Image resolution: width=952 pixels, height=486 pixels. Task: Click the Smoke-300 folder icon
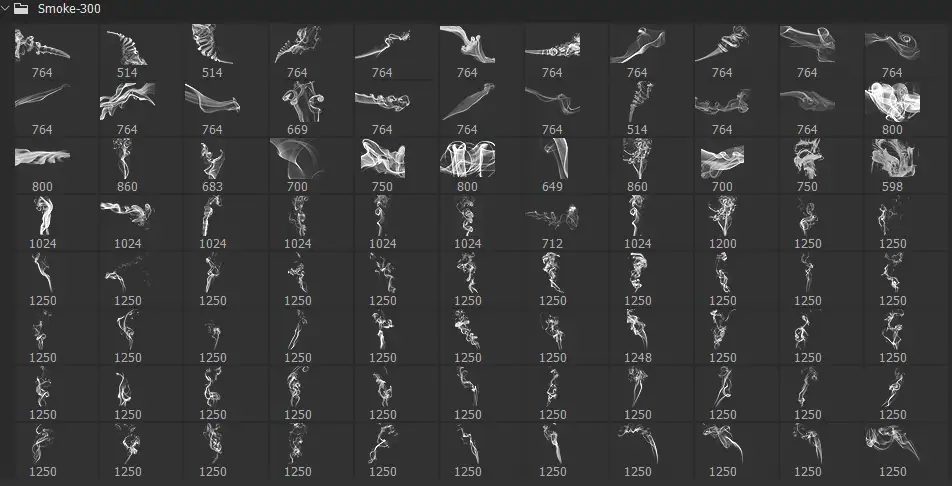click(21, 9)
